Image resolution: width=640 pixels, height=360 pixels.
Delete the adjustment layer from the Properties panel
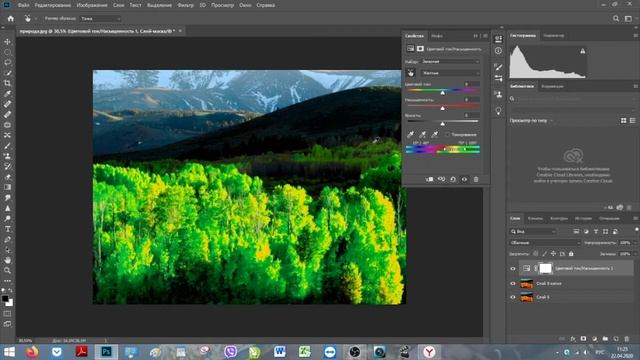[x=476, y=179]
